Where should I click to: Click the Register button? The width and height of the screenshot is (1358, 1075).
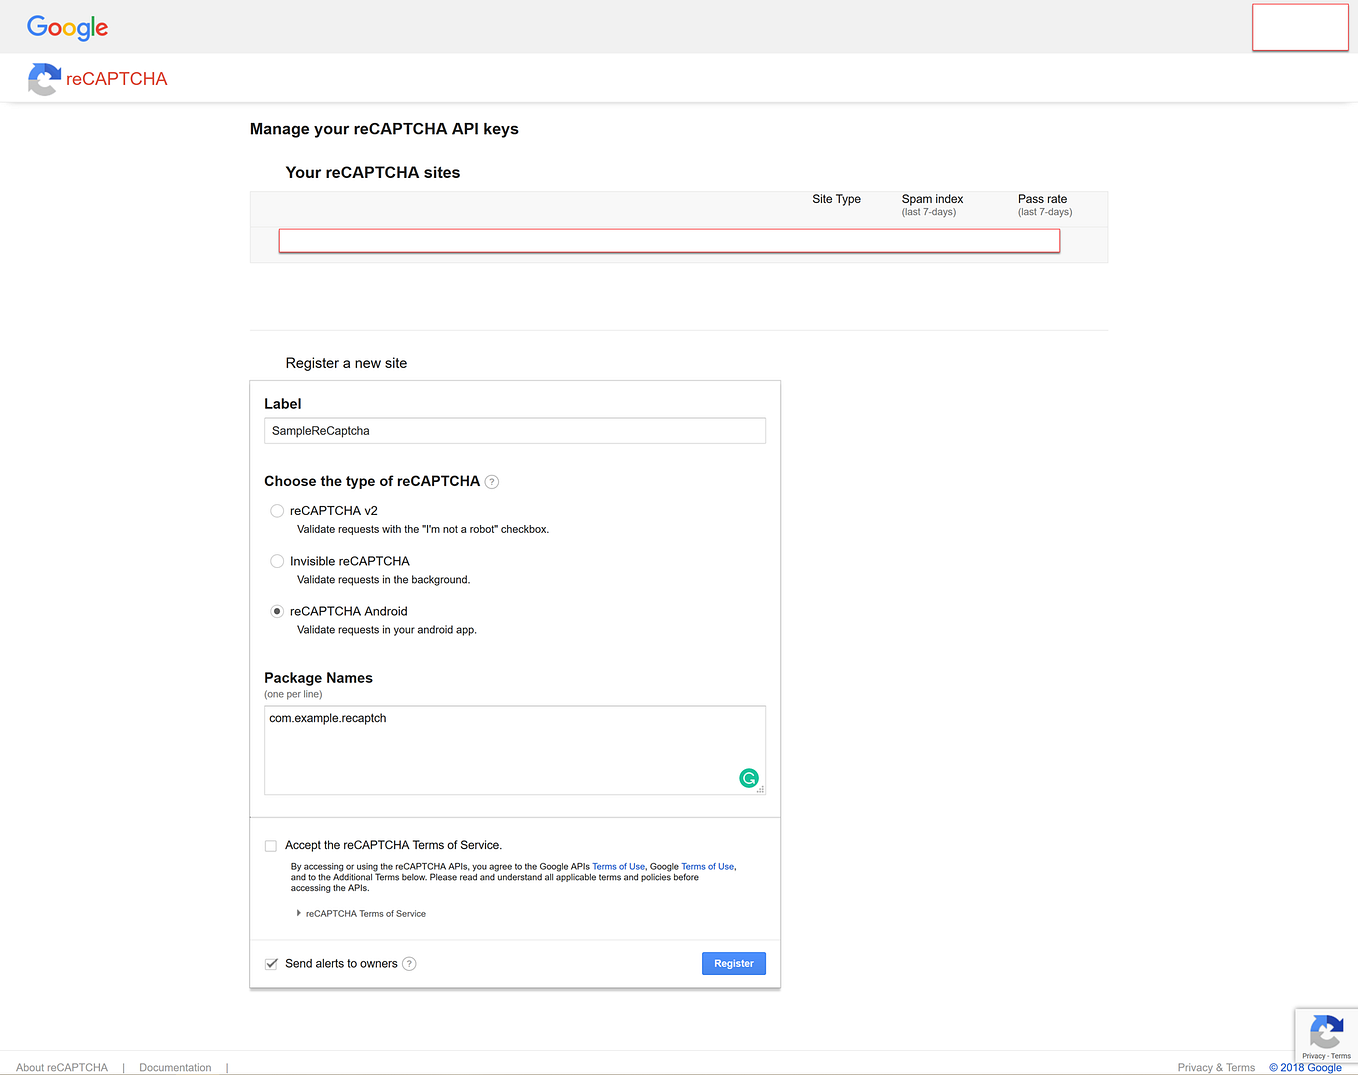tap(733, 963)
